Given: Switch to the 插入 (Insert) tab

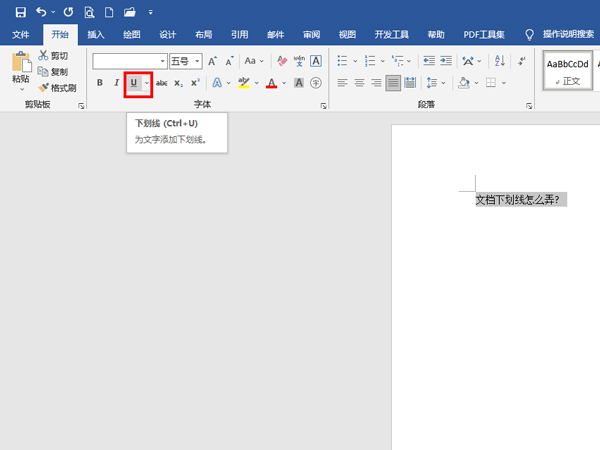Looking at the screenshot, I should [x=96, y=35].
